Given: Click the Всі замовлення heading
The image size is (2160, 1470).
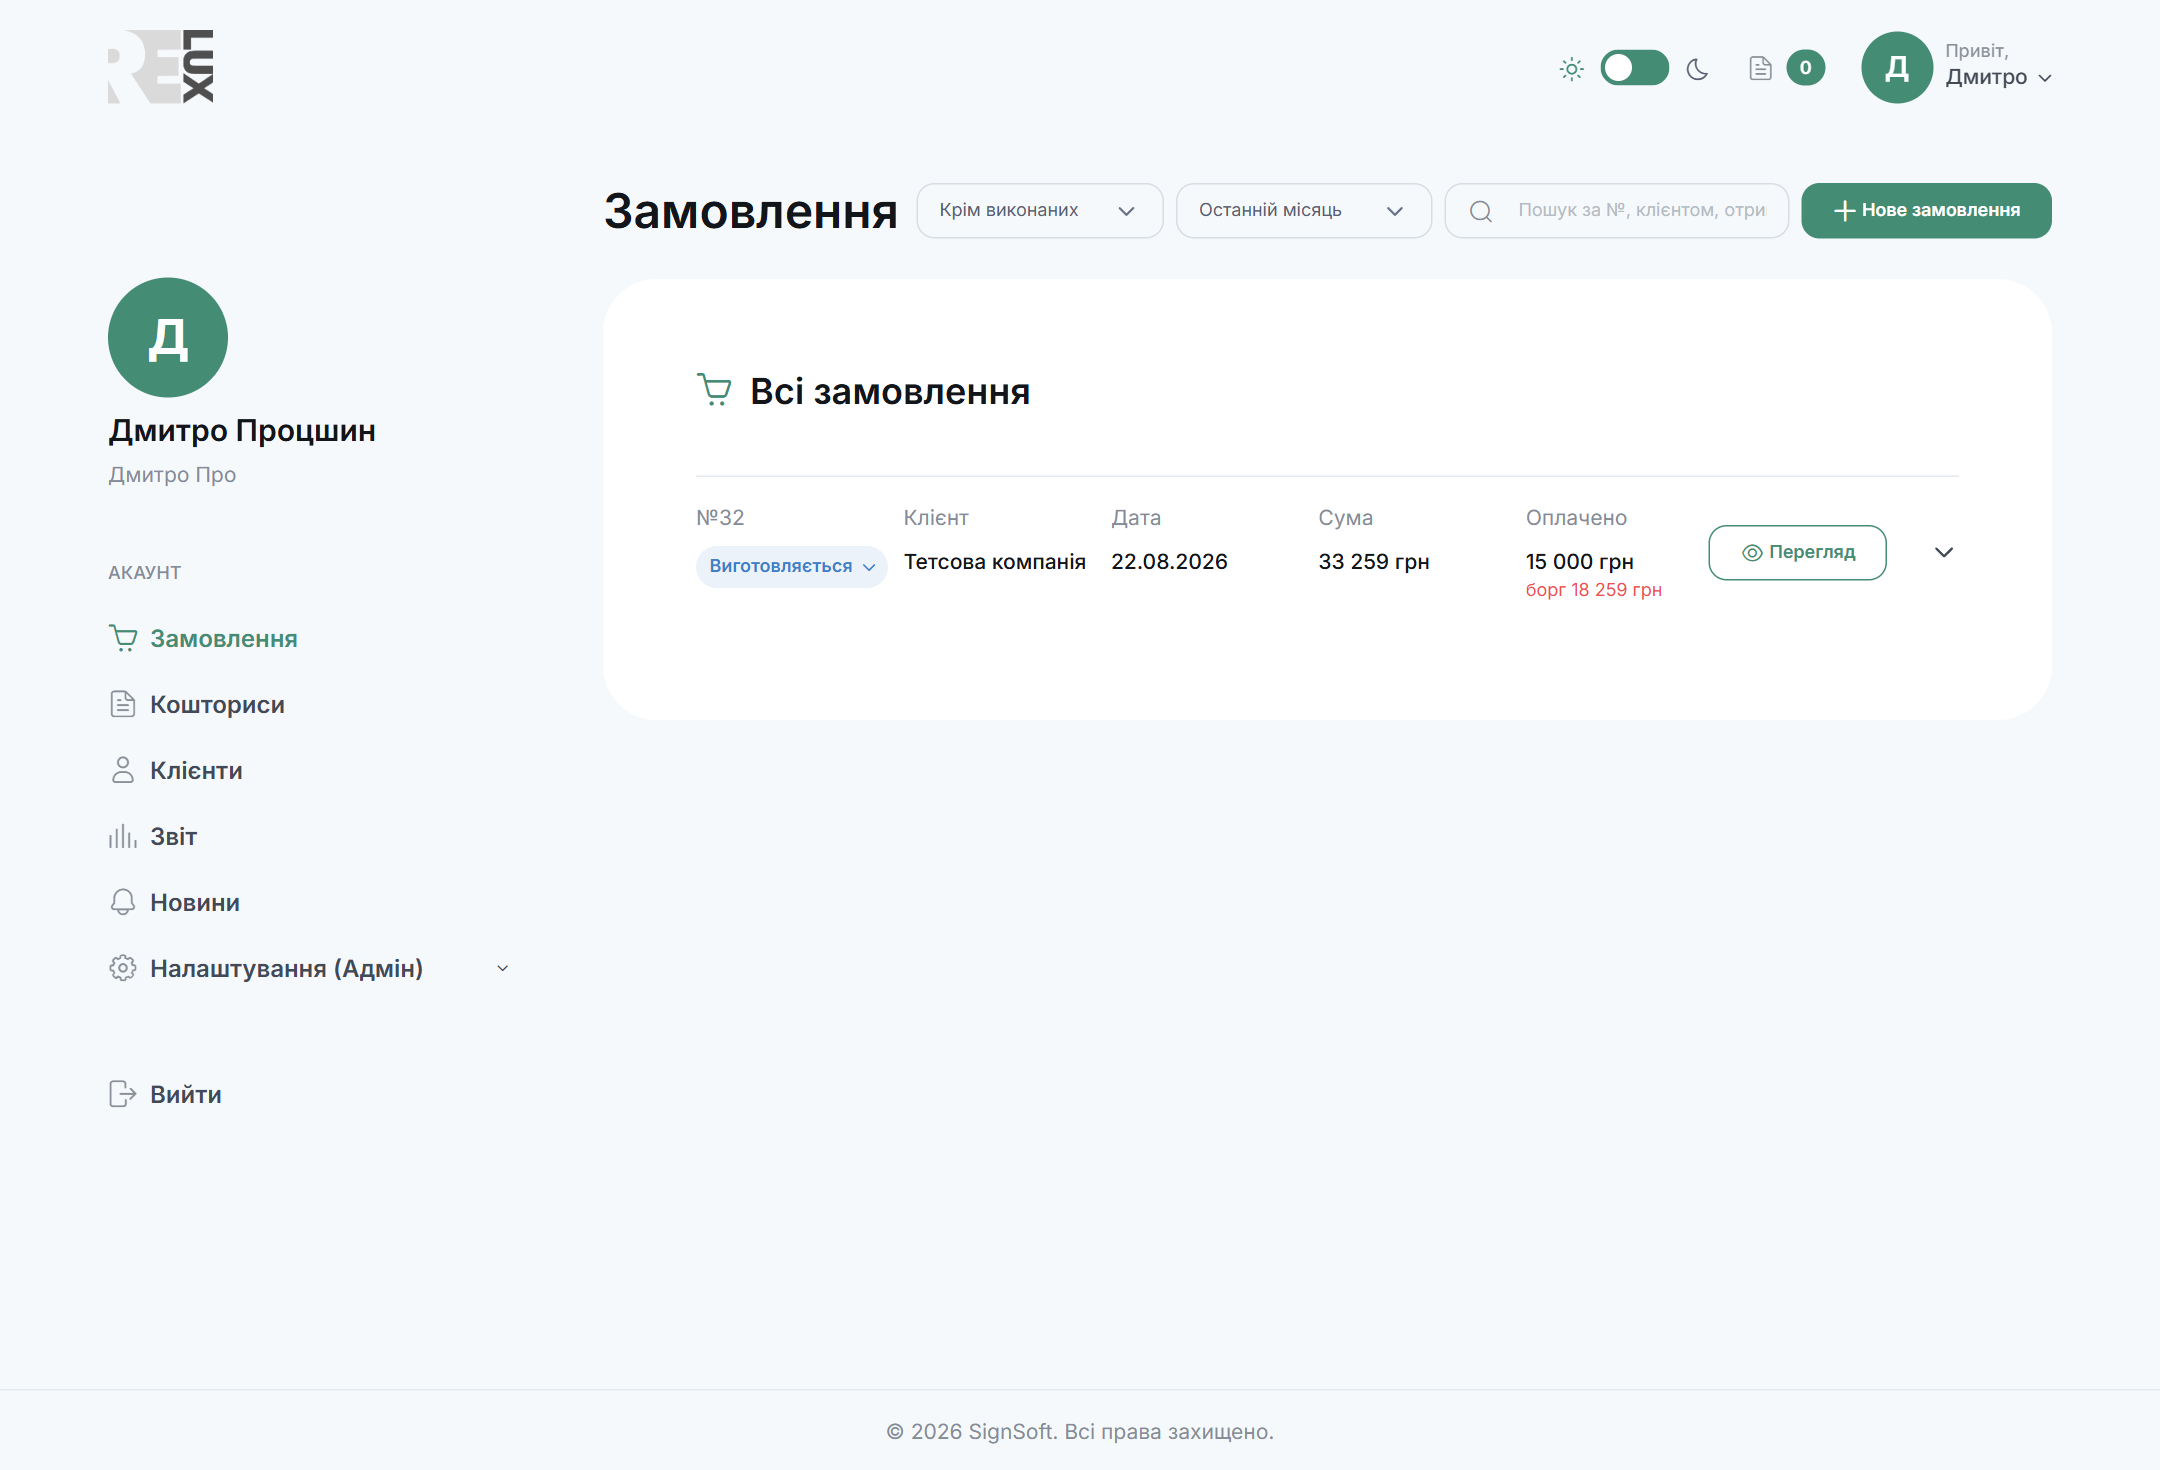Looking at the screenshot, I should (x=890, y=391).
